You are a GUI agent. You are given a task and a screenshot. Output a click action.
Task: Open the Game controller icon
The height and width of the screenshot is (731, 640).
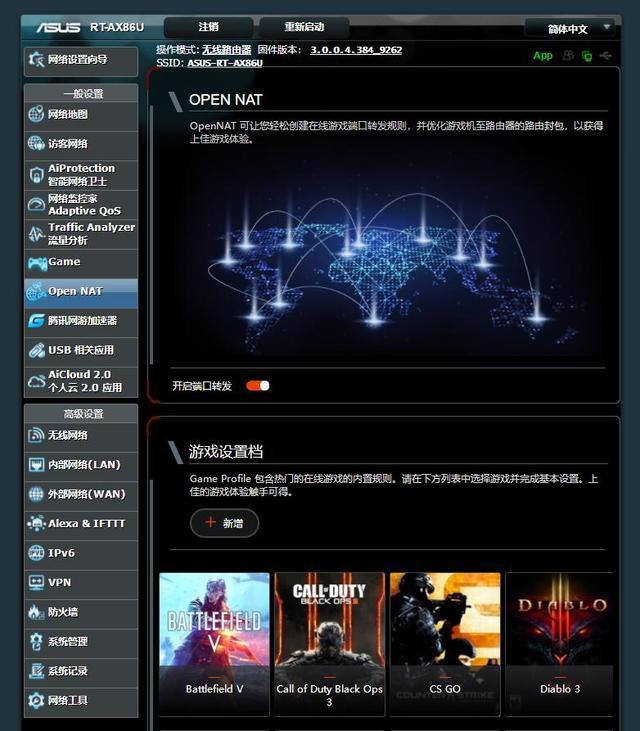click(37, 263)
